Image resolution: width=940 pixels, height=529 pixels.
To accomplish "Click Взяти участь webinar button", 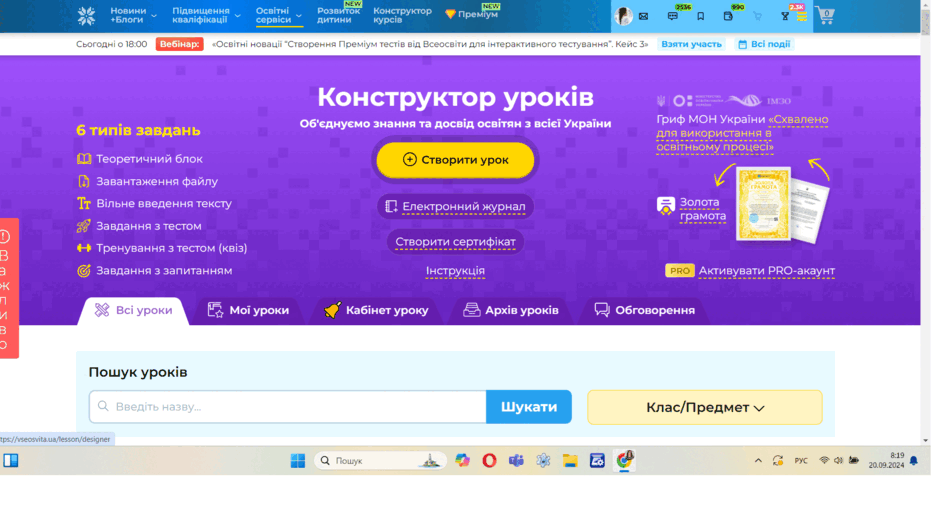I will [691, 44].
